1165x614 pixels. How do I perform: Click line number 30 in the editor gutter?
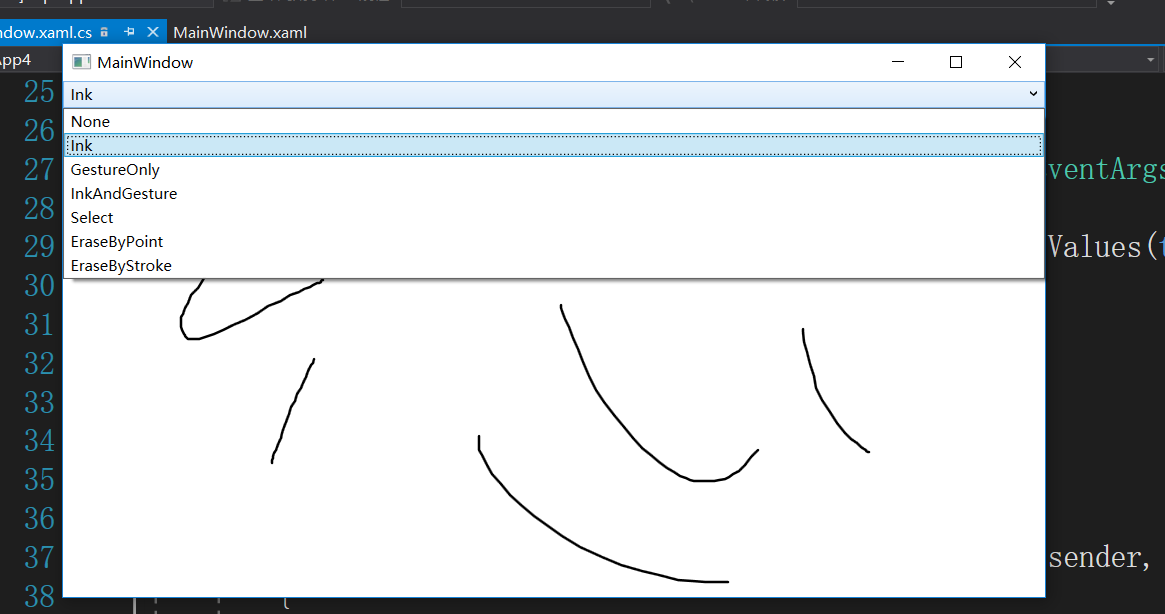point(40,286)
